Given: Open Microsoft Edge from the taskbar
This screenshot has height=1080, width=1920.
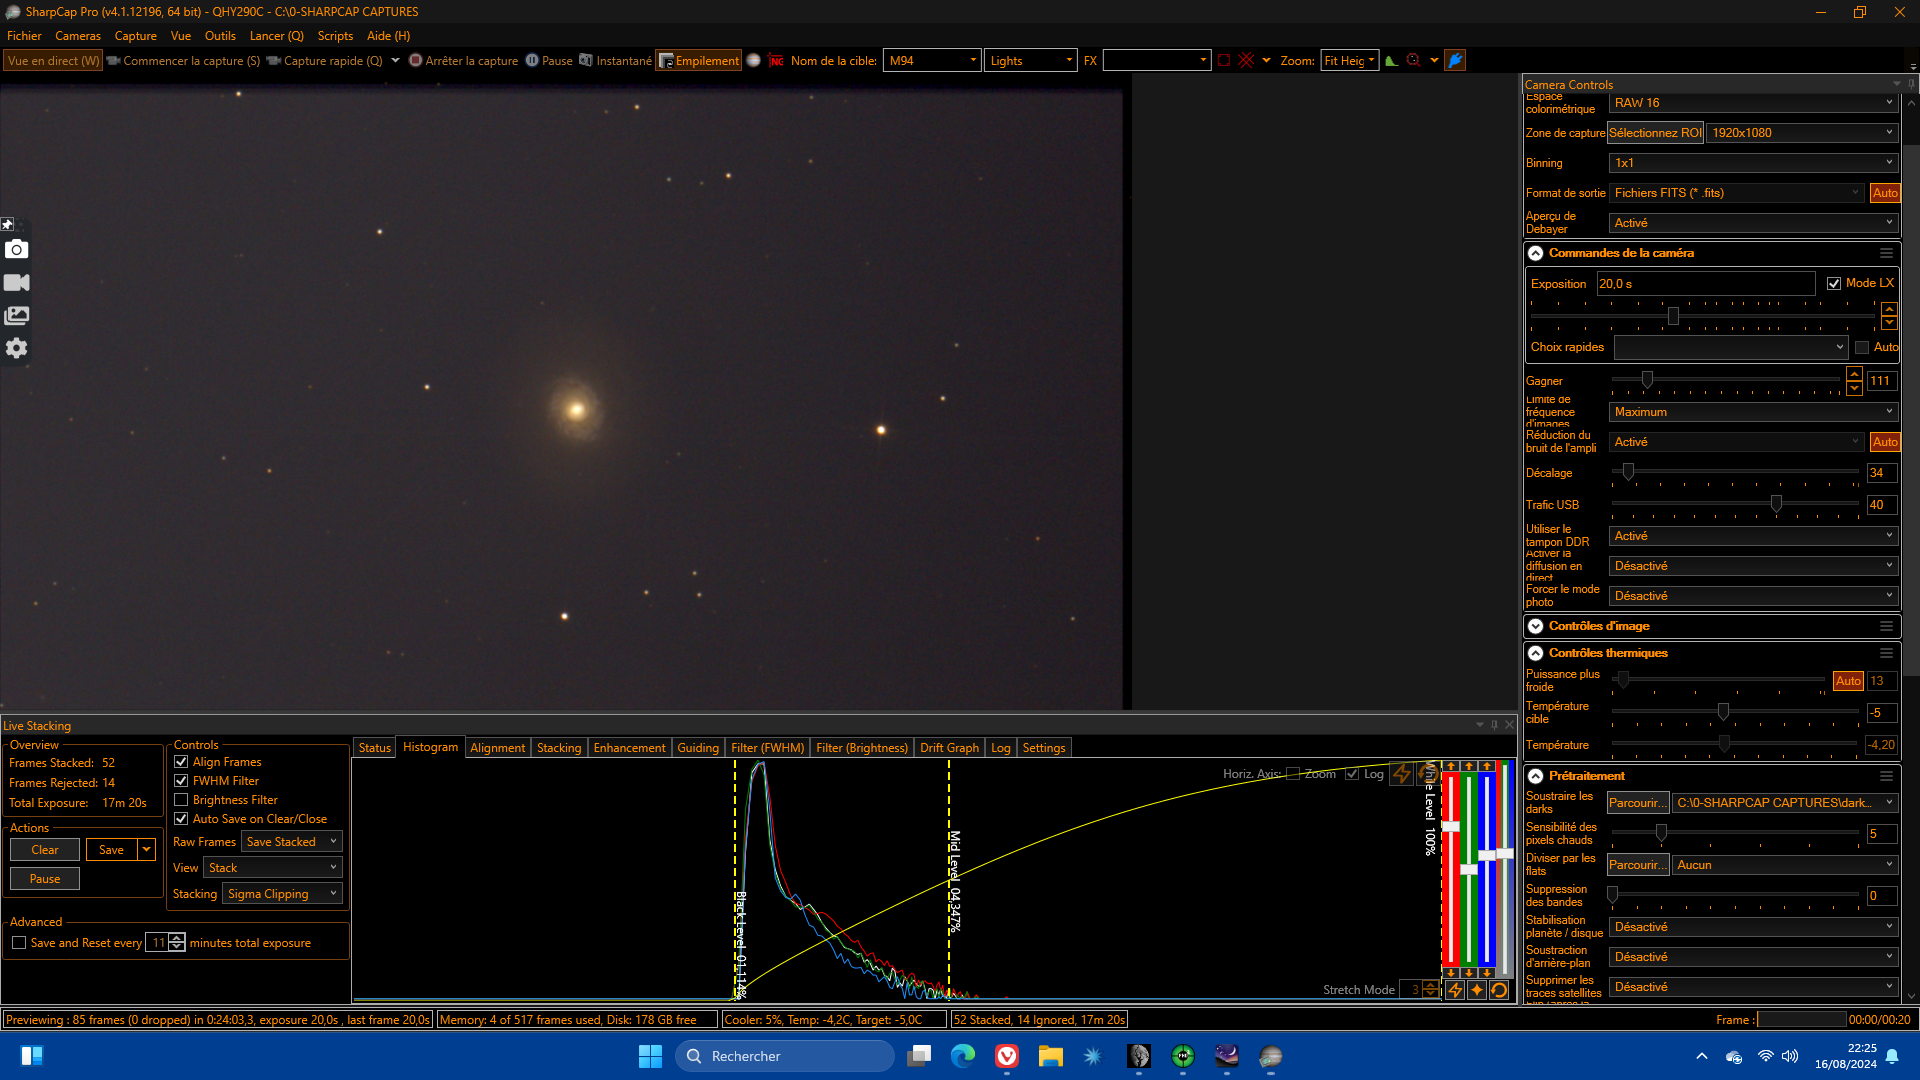Looking at the screenshot, I should [x=963, y=1056].
